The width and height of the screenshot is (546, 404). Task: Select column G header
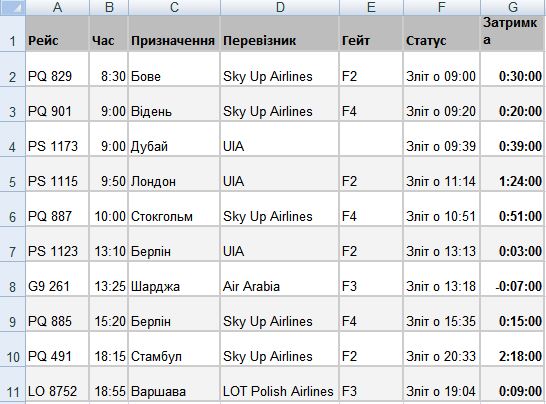(513, 7)
